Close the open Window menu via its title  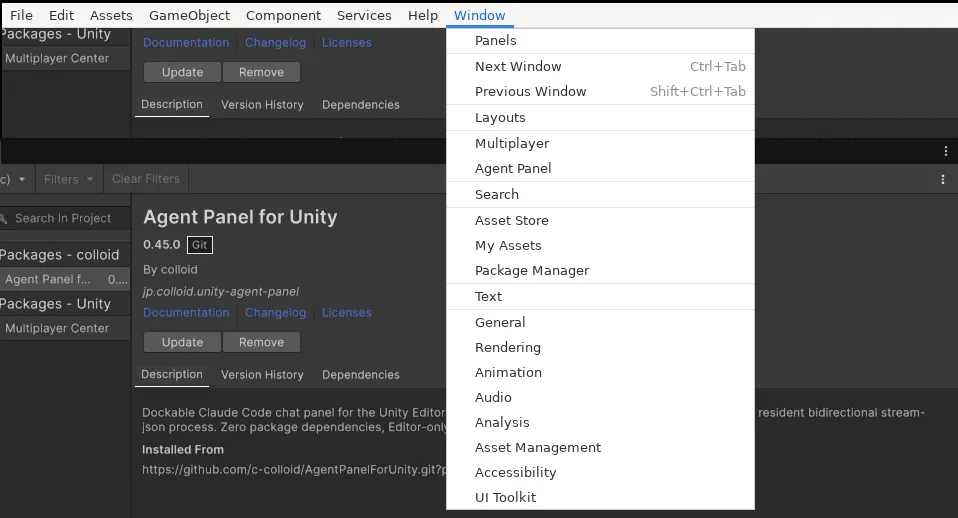point(480,15)
